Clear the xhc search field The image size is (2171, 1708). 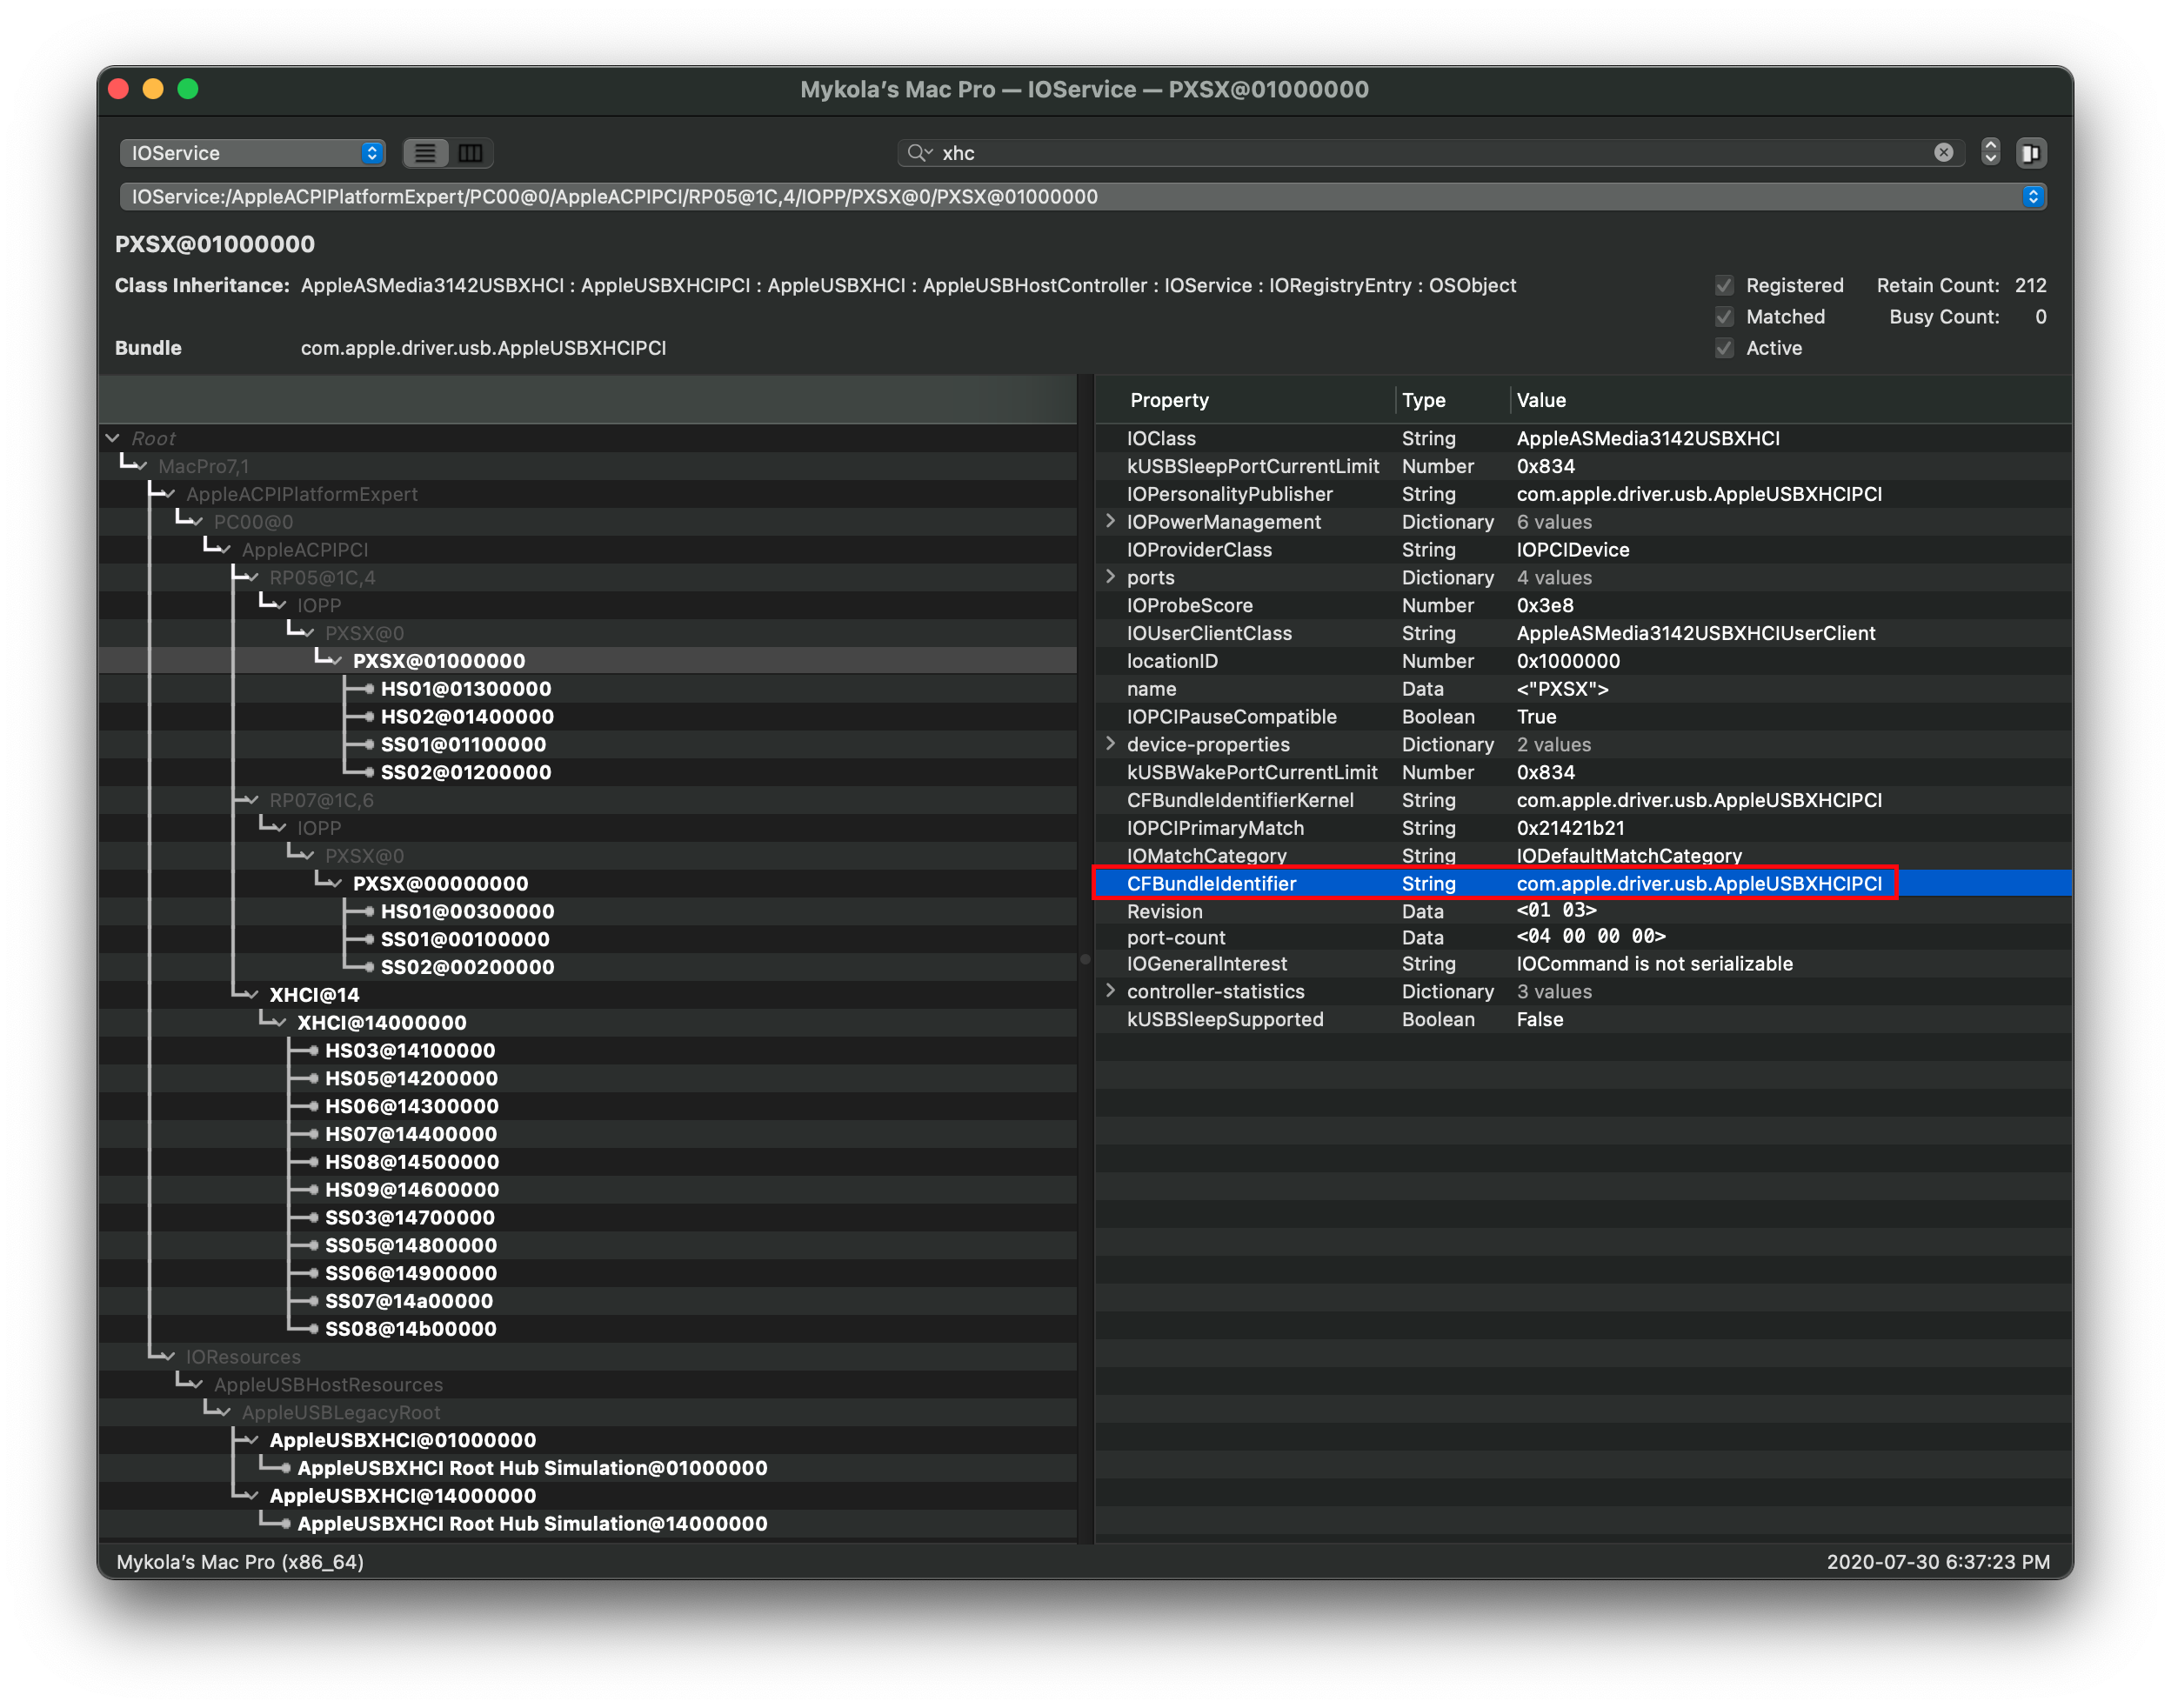click(1943, 152)
